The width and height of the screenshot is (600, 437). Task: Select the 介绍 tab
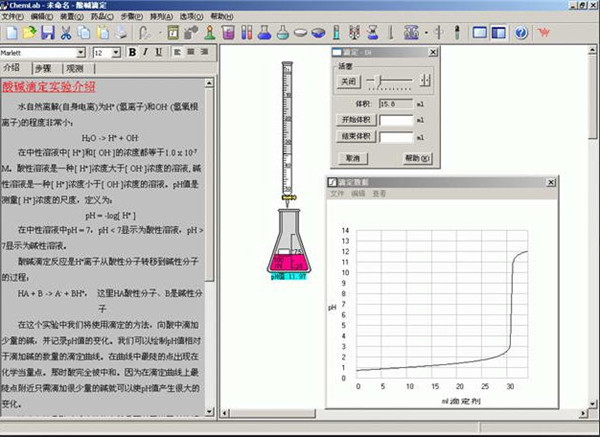tap(12, 68)
